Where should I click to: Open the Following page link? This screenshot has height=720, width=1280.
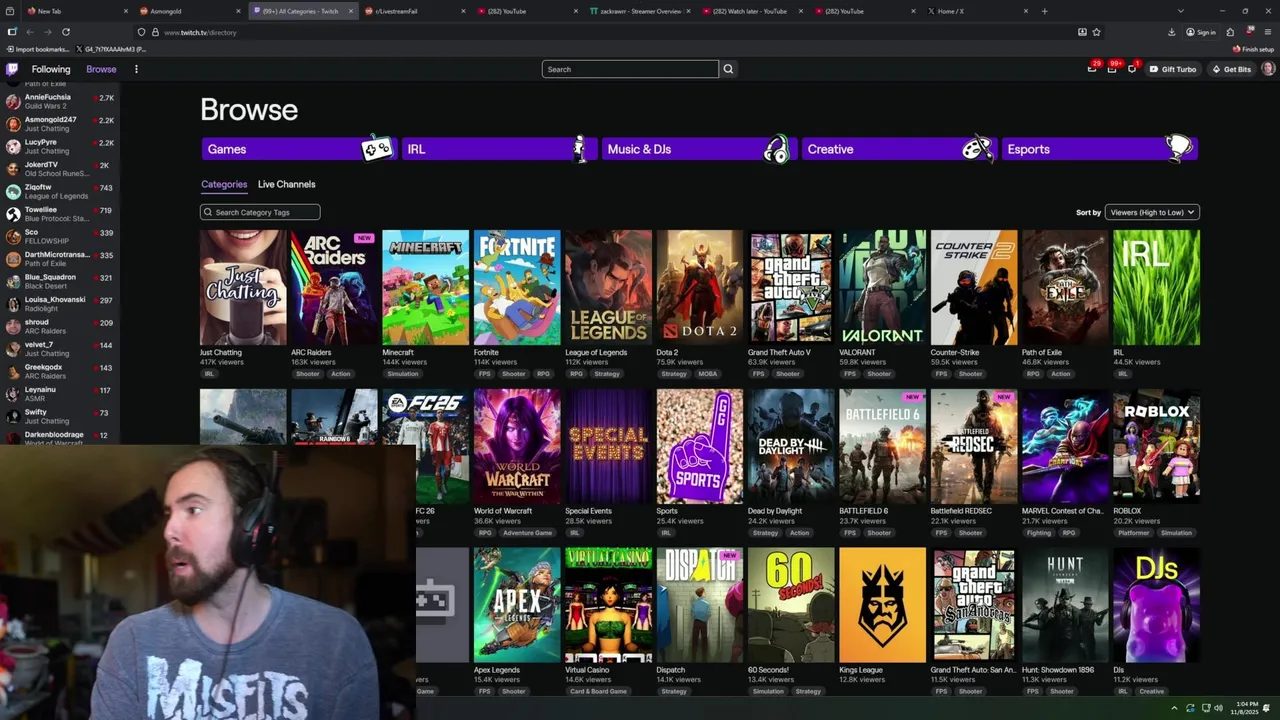51,69
